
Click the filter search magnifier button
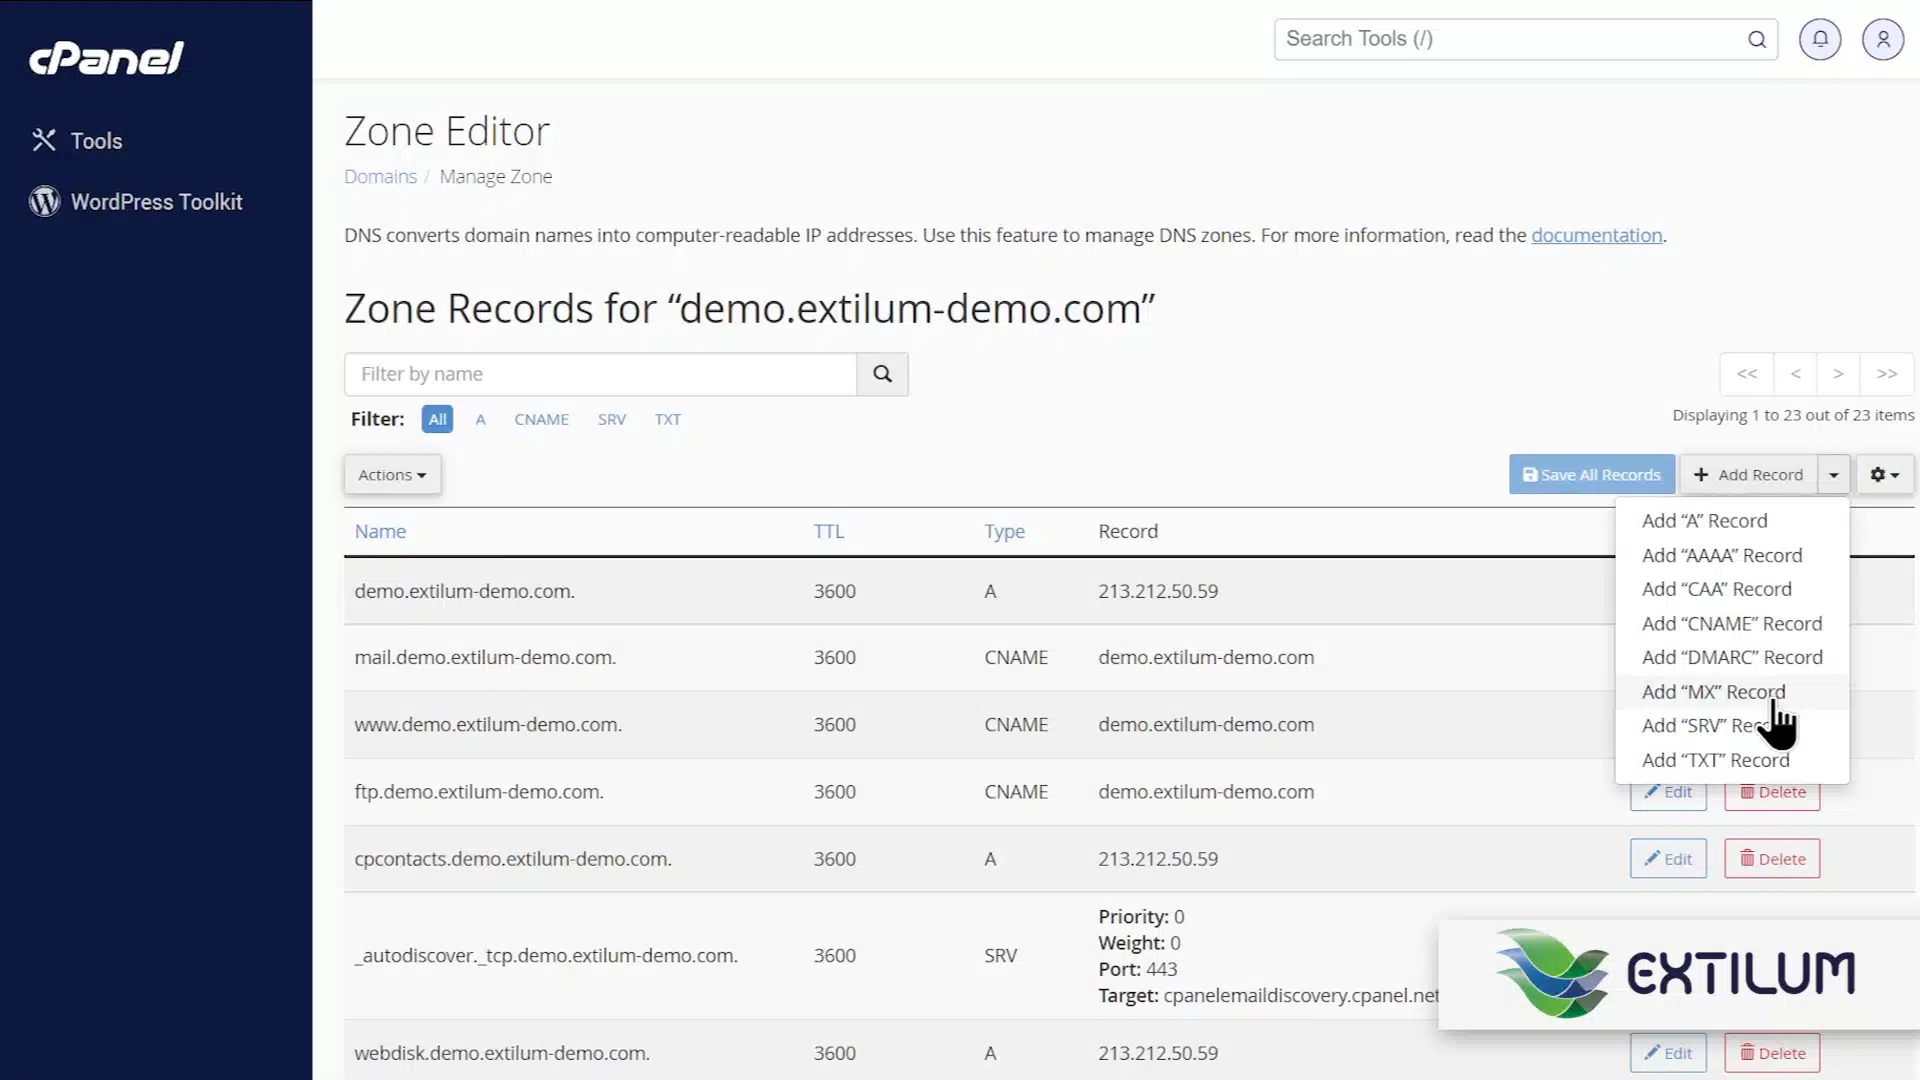click(882, 374)
